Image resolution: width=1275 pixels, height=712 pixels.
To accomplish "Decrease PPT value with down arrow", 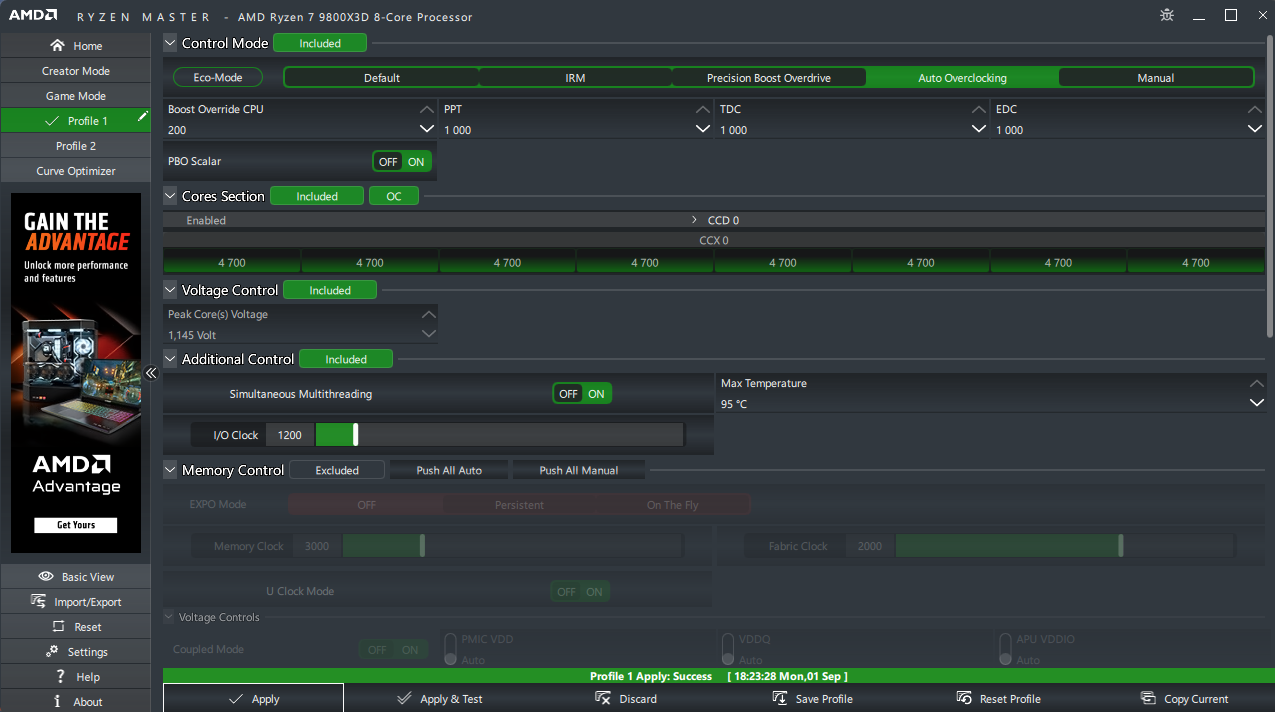I will (703, 129).
